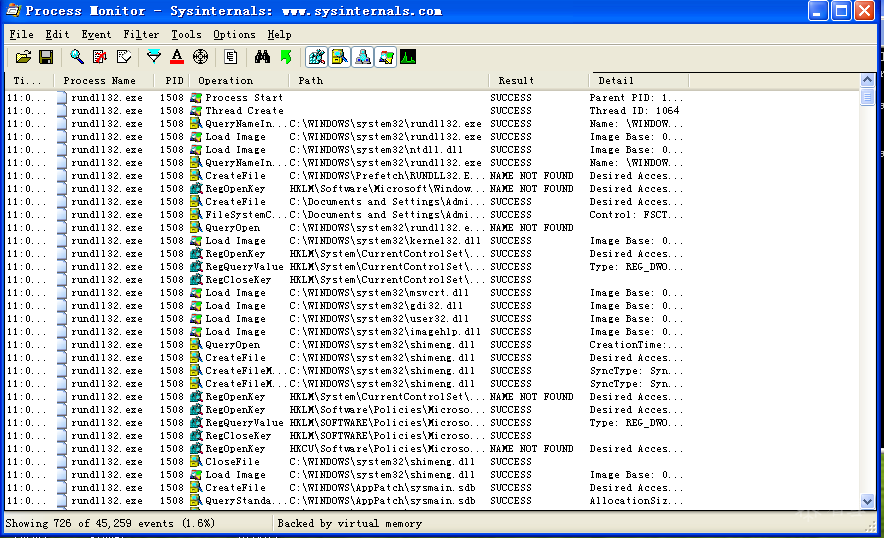Toggle Show File System Activity button

339,57
